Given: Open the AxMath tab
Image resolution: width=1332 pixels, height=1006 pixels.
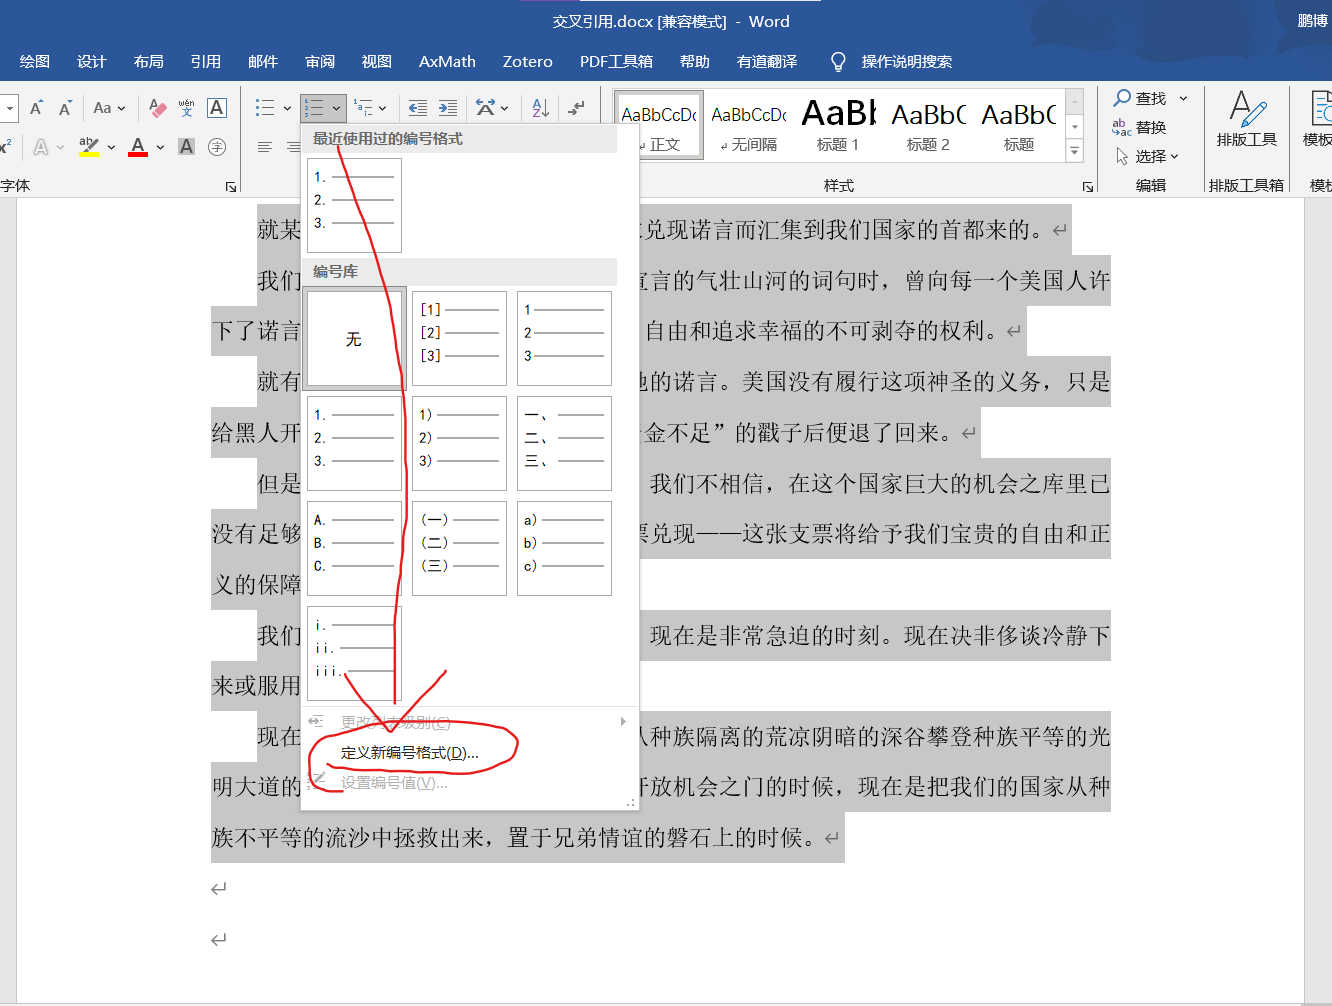Looking at the screenshot, I should tap(447, 62).
